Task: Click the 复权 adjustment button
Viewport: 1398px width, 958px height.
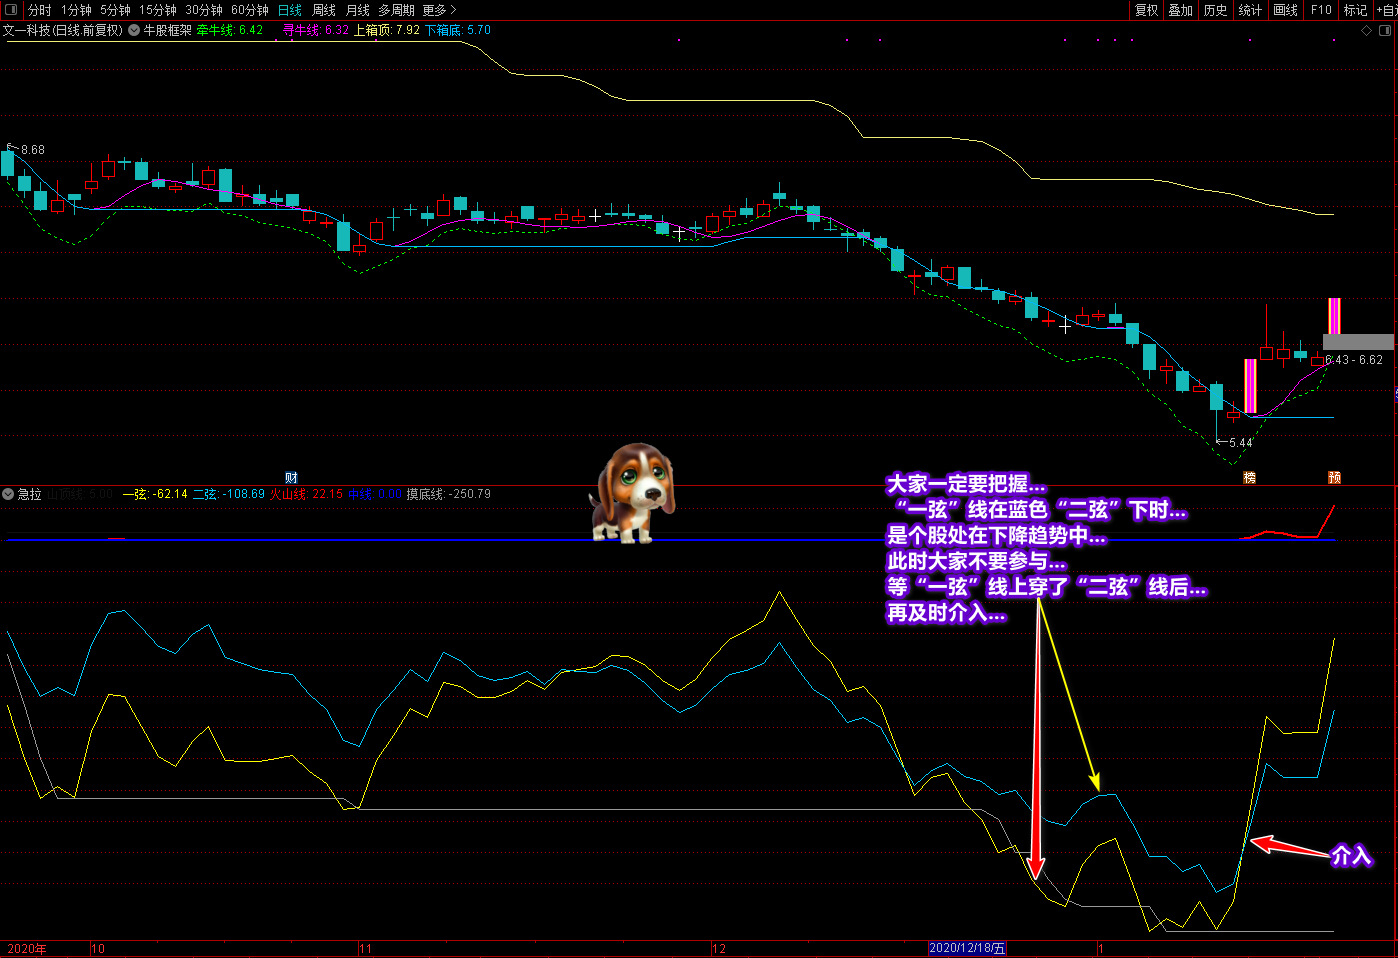Action: 1146,10
